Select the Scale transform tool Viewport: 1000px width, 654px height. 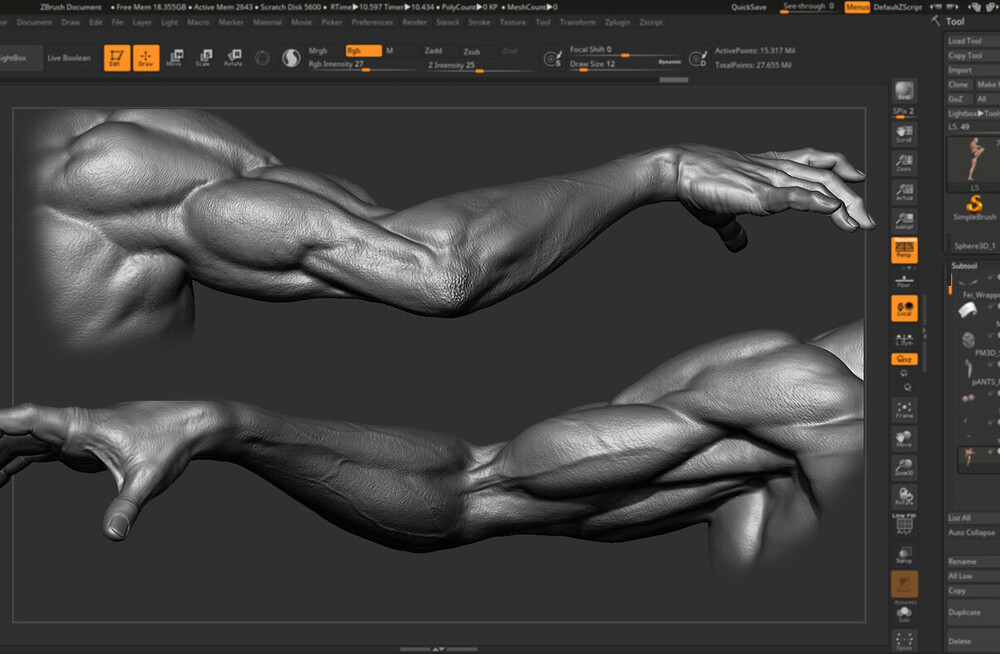[203, 58]
